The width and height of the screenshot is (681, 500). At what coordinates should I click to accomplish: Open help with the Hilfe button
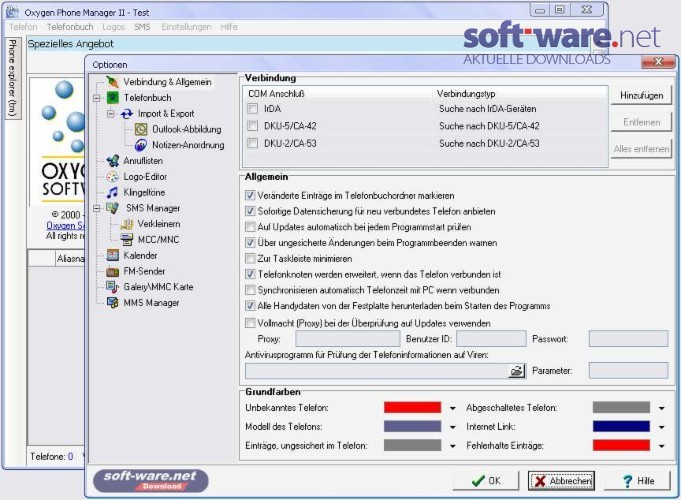(x=638, y=481)
